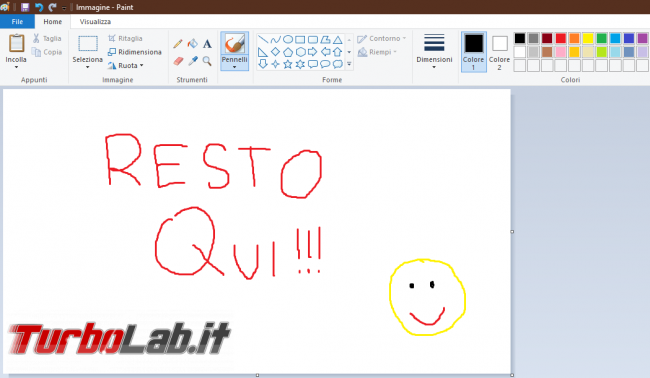Choose the Polygon shape
This screenshot has height=378, width=650.
(325, 40)
